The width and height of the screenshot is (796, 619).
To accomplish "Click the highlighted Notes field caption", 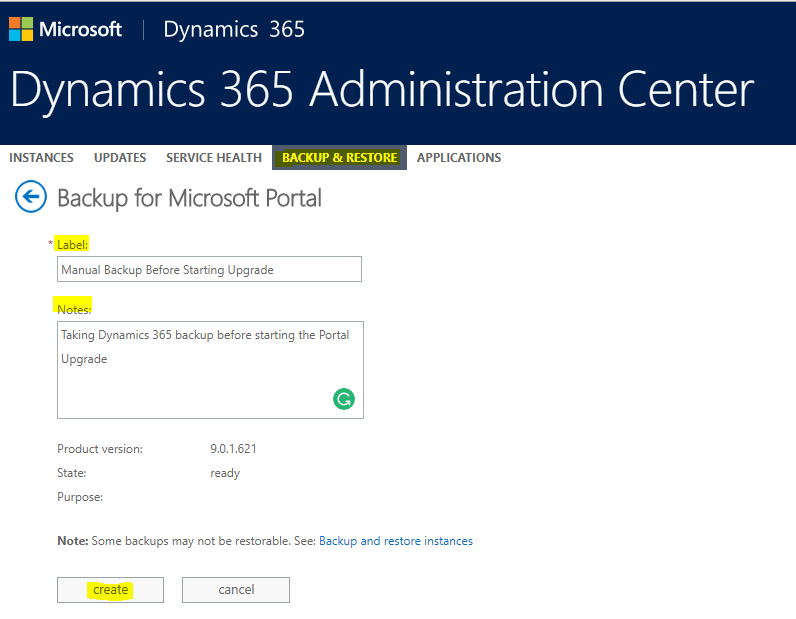I will (74, 309).
